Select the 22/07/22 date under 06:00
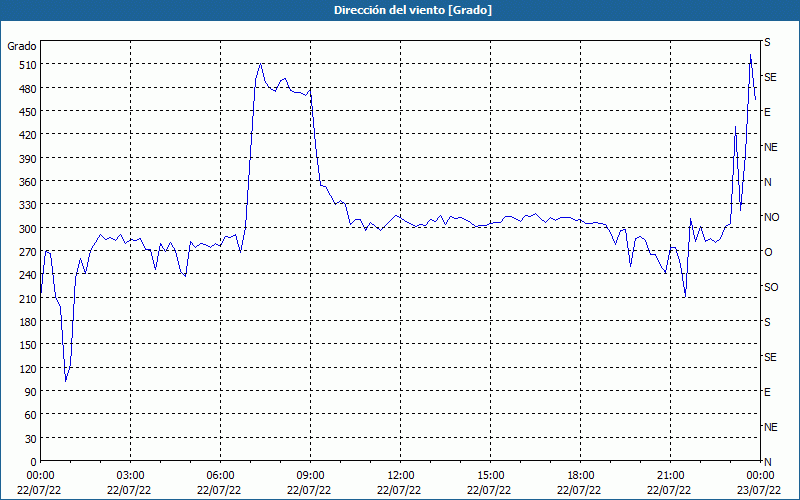The height and width of the screenshot is (500, 800). 220,490
